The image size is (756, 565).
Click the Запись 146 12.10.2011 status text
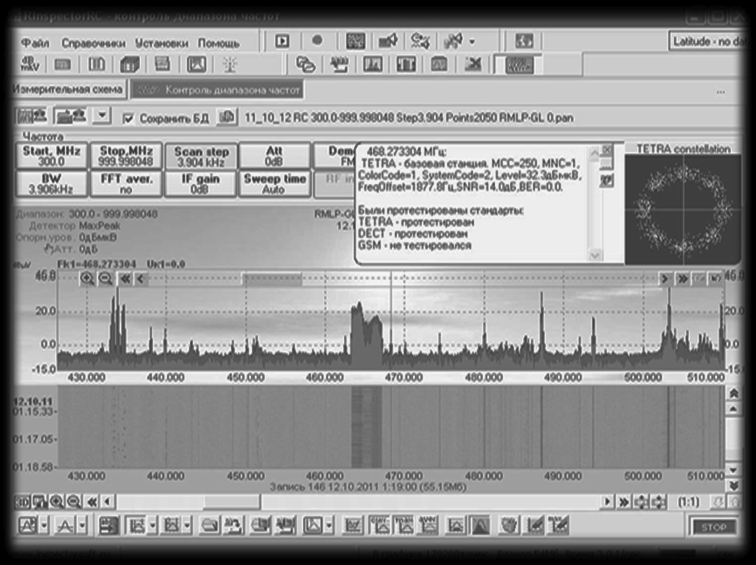tap(368, 487)
